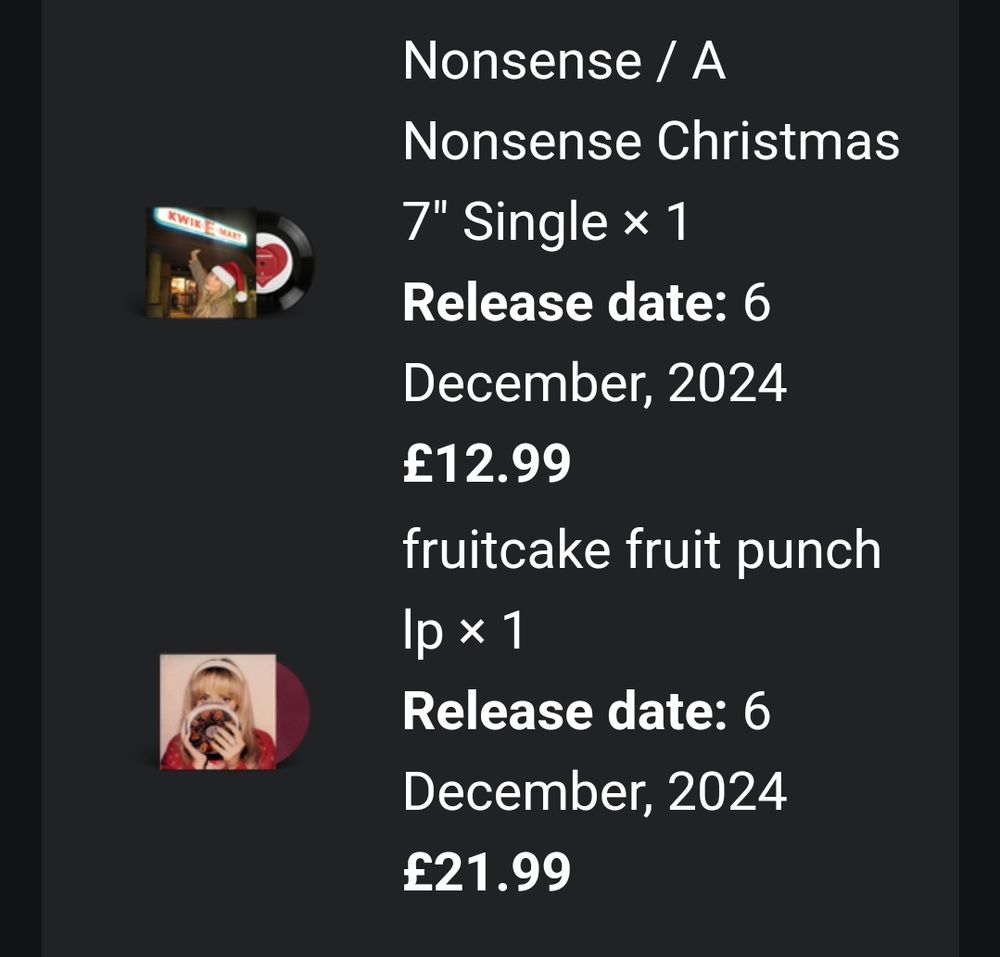Click the black vinyl disc with heart label

[284, 261]
